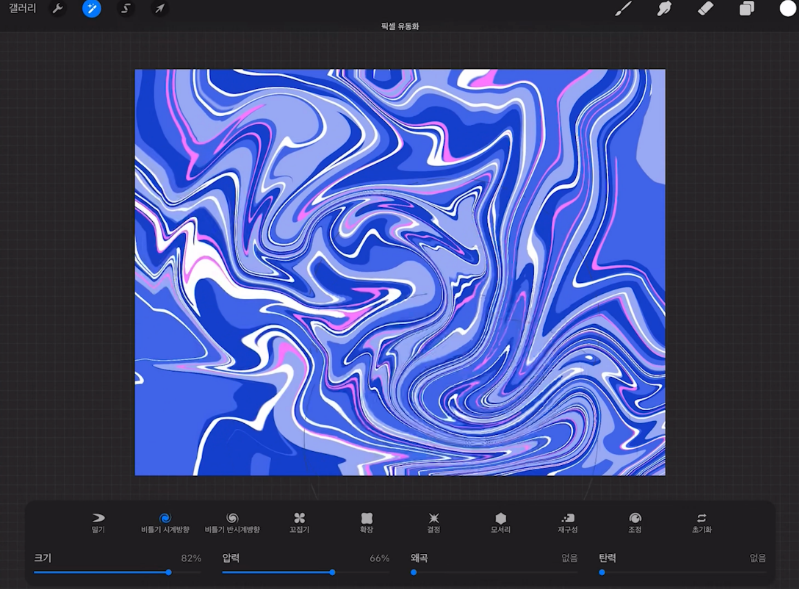Open the Actions wrench menu
799x589 pixels.
pyautogui.click(x=57, y=9)
